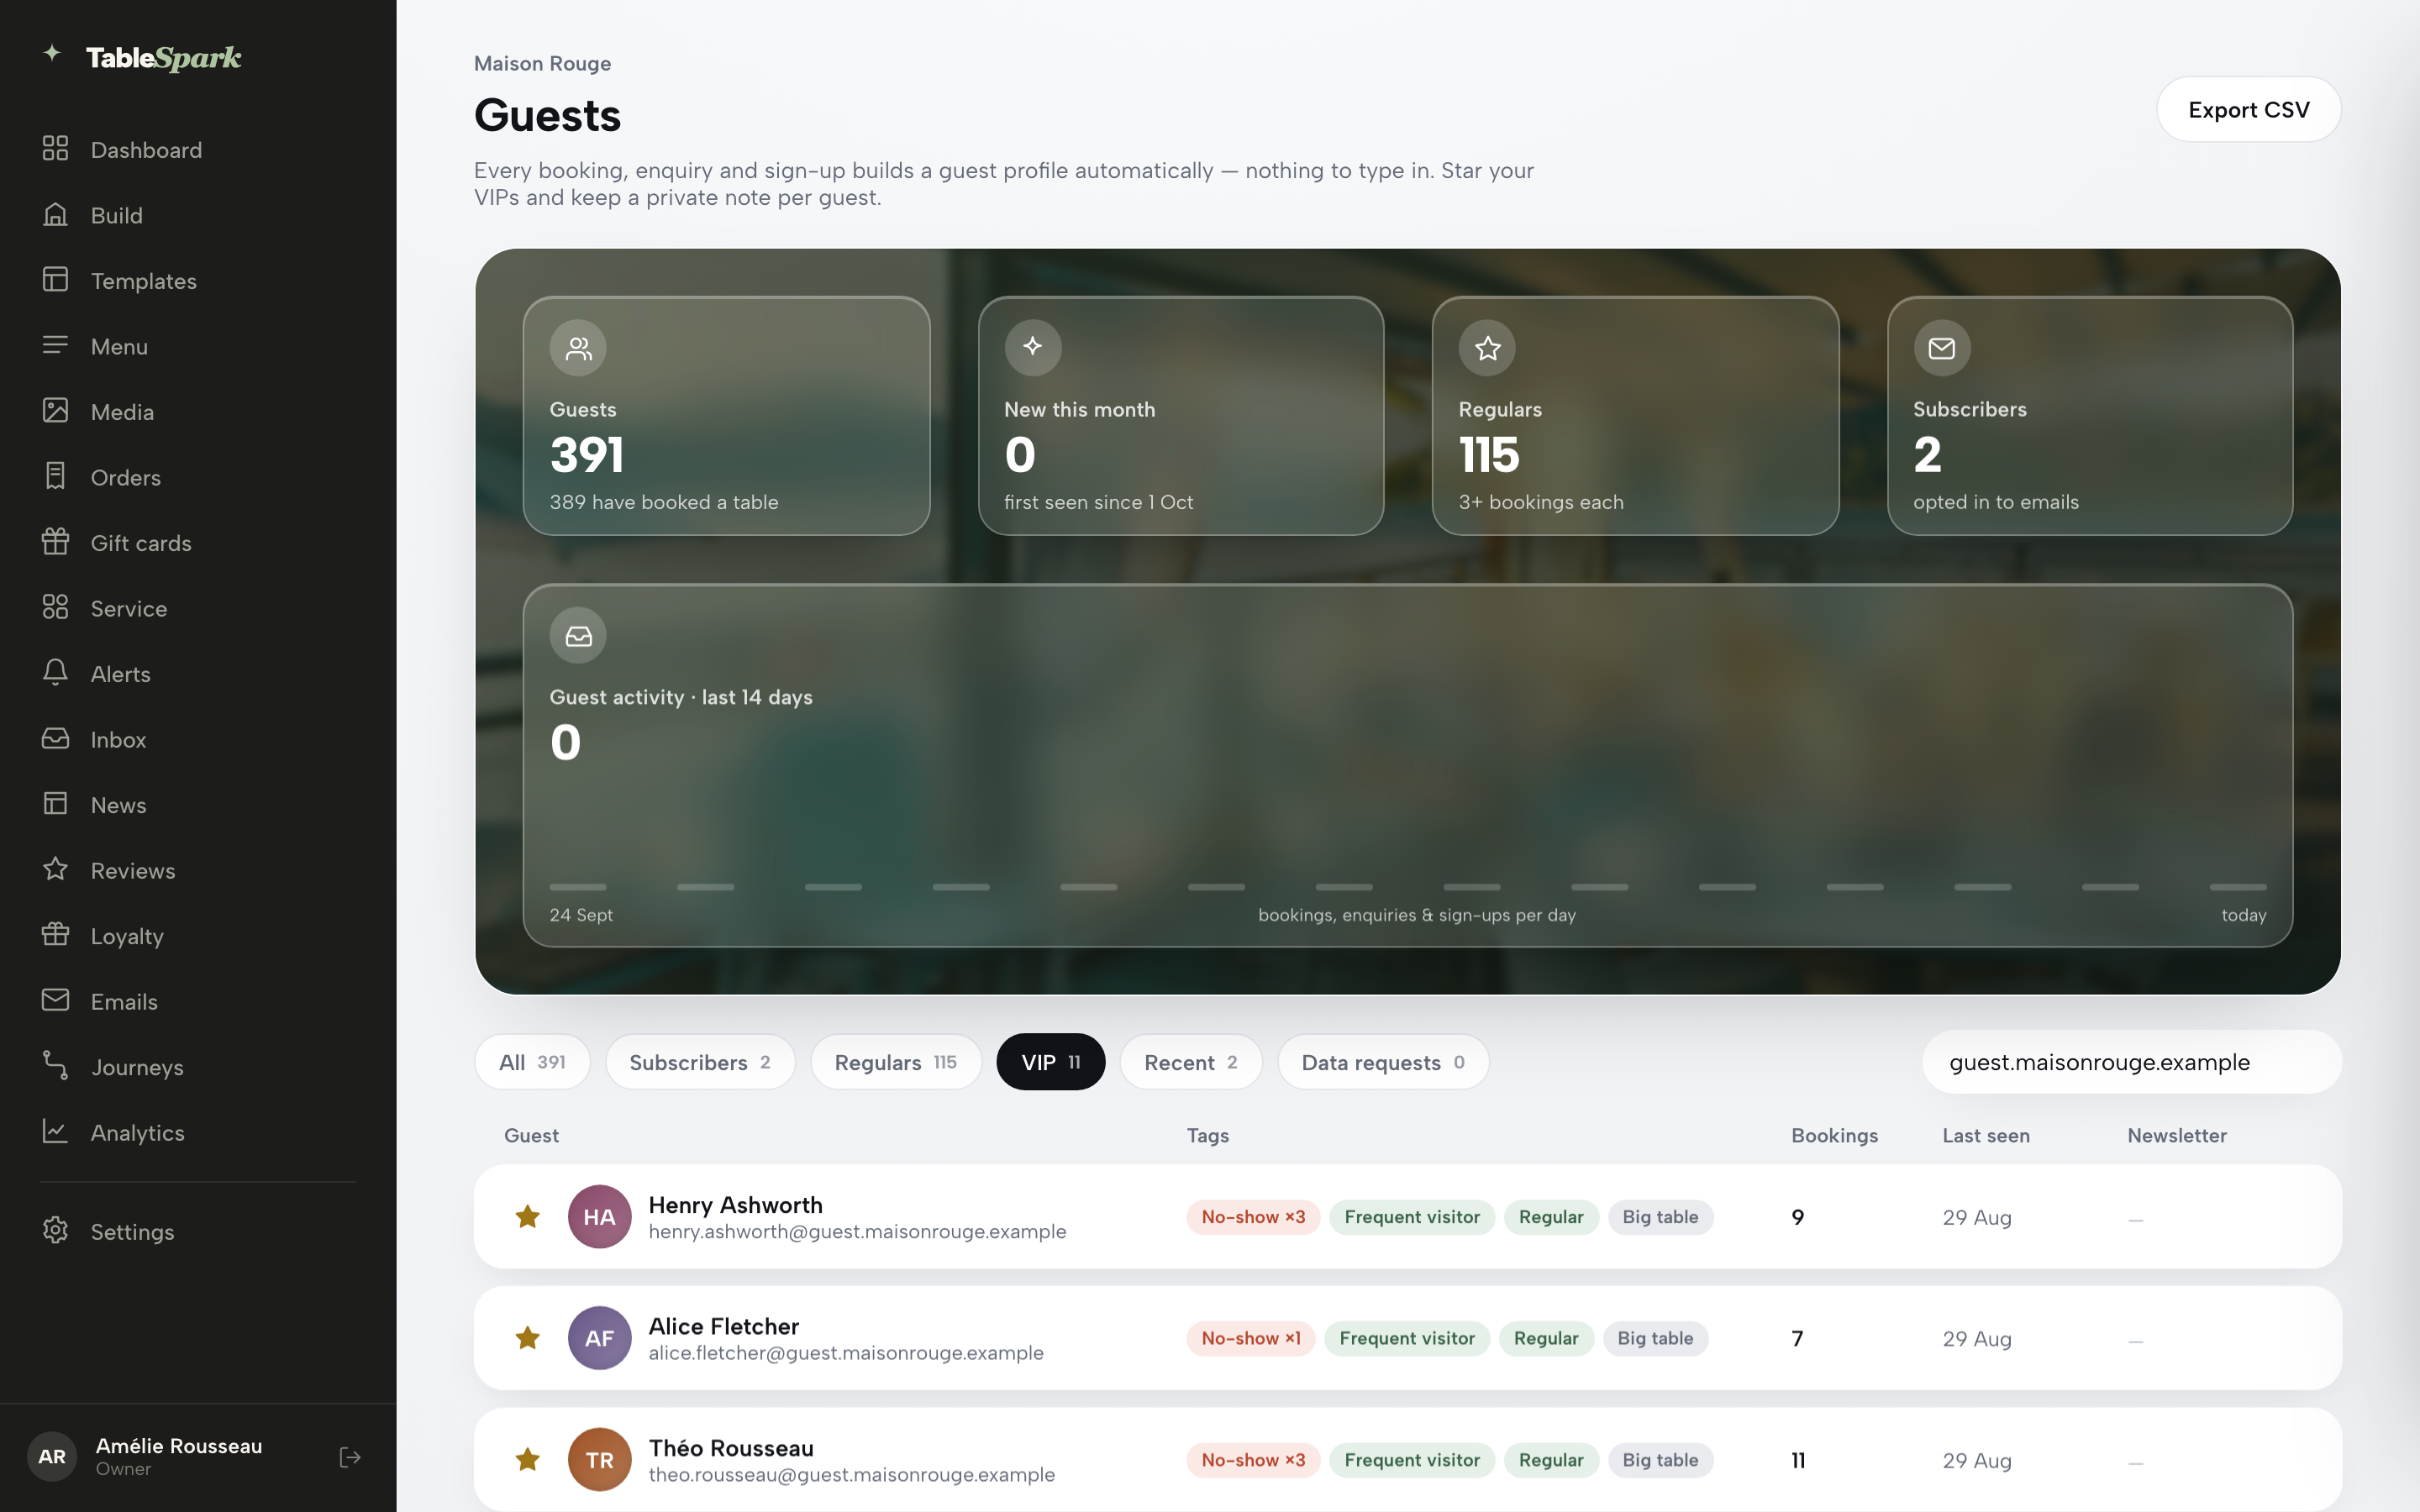The image size is (2420, 1512).
Task: Click the Journeys route icon
Action: coord(55,1066)
